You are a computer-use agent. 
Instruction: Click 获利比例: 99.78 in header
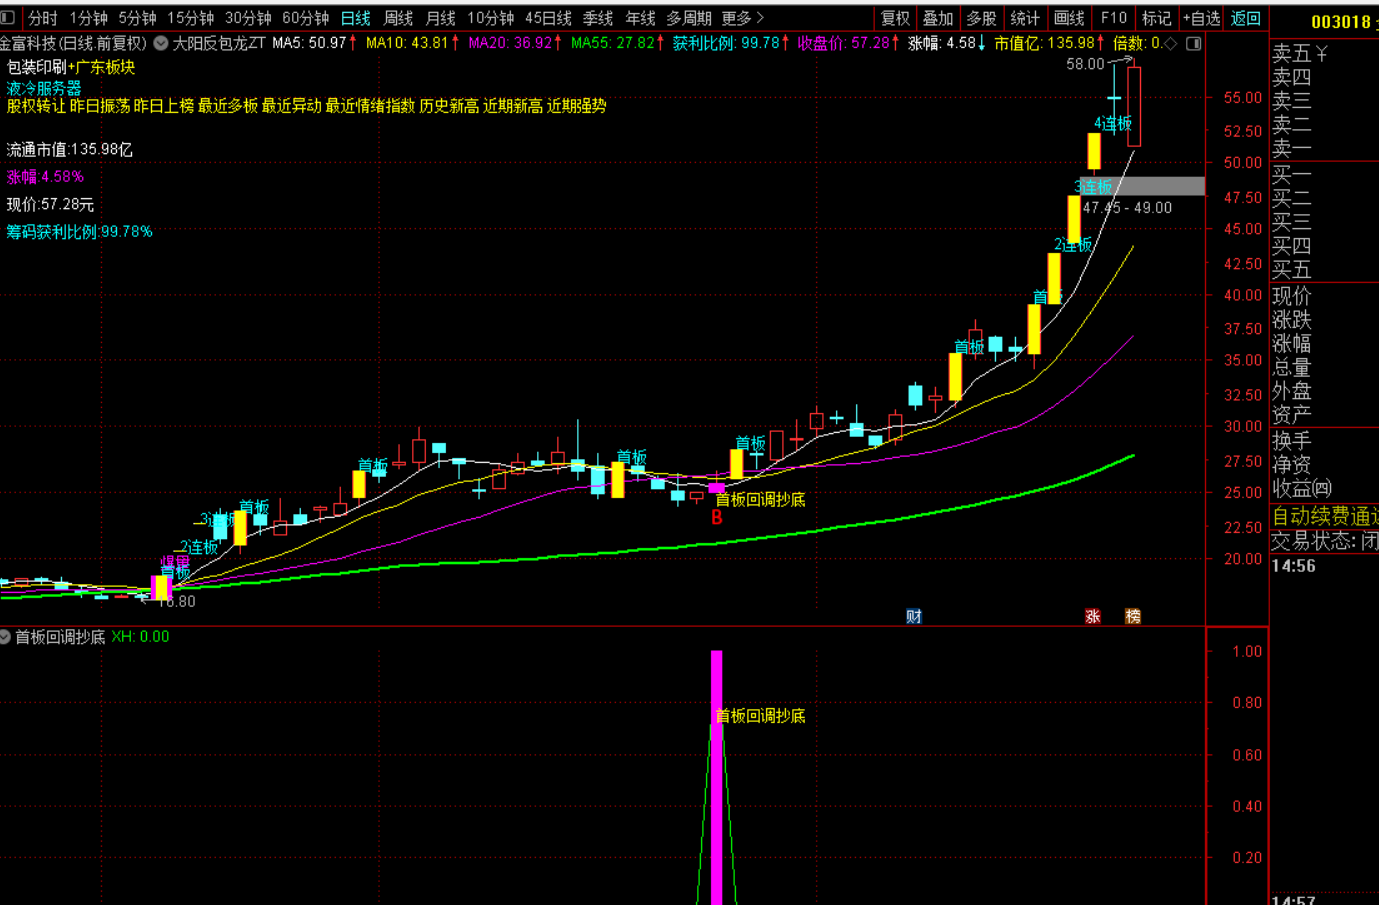point(726,44)
